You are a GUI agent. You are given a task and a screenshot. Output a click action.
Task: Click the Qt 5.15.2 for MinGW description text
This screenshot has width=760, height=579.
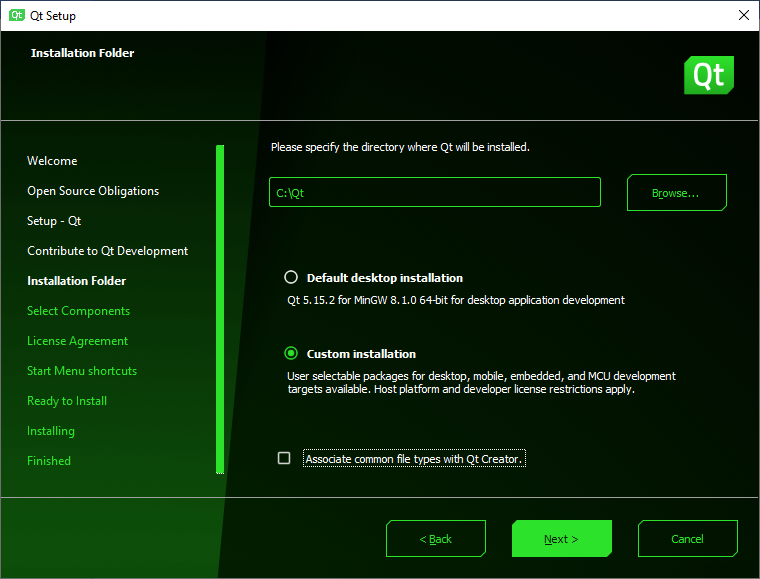coord(456,300)
